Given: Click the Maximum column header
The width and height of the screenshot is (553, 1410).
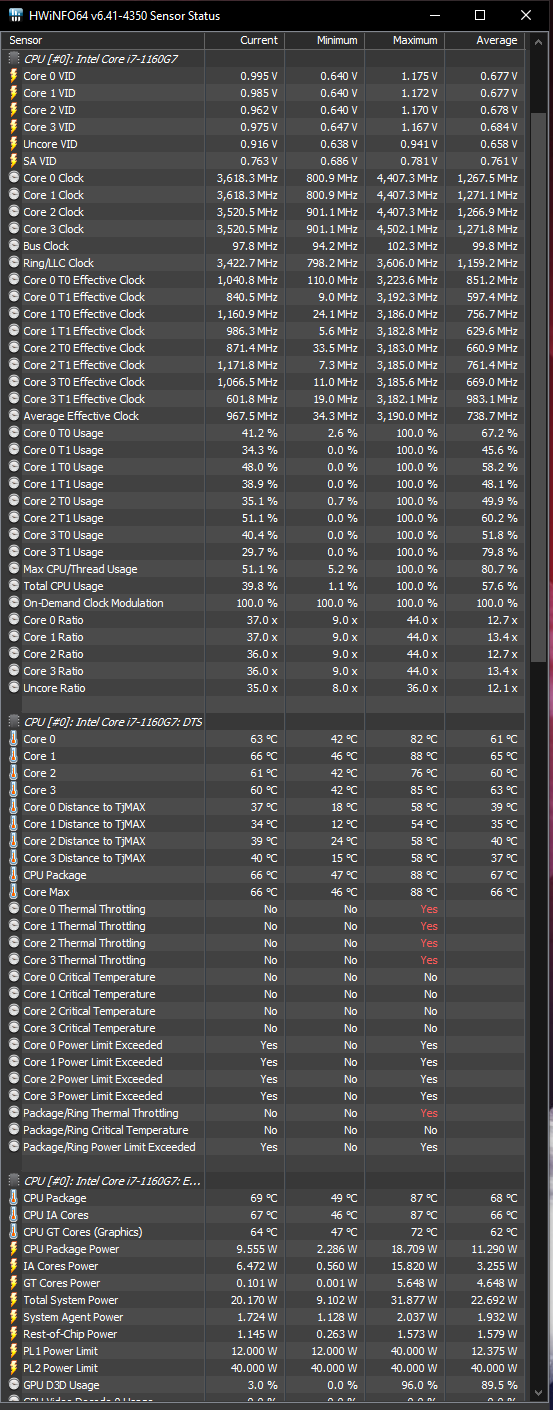Looking at the screenshot, I should click(404, 40).
